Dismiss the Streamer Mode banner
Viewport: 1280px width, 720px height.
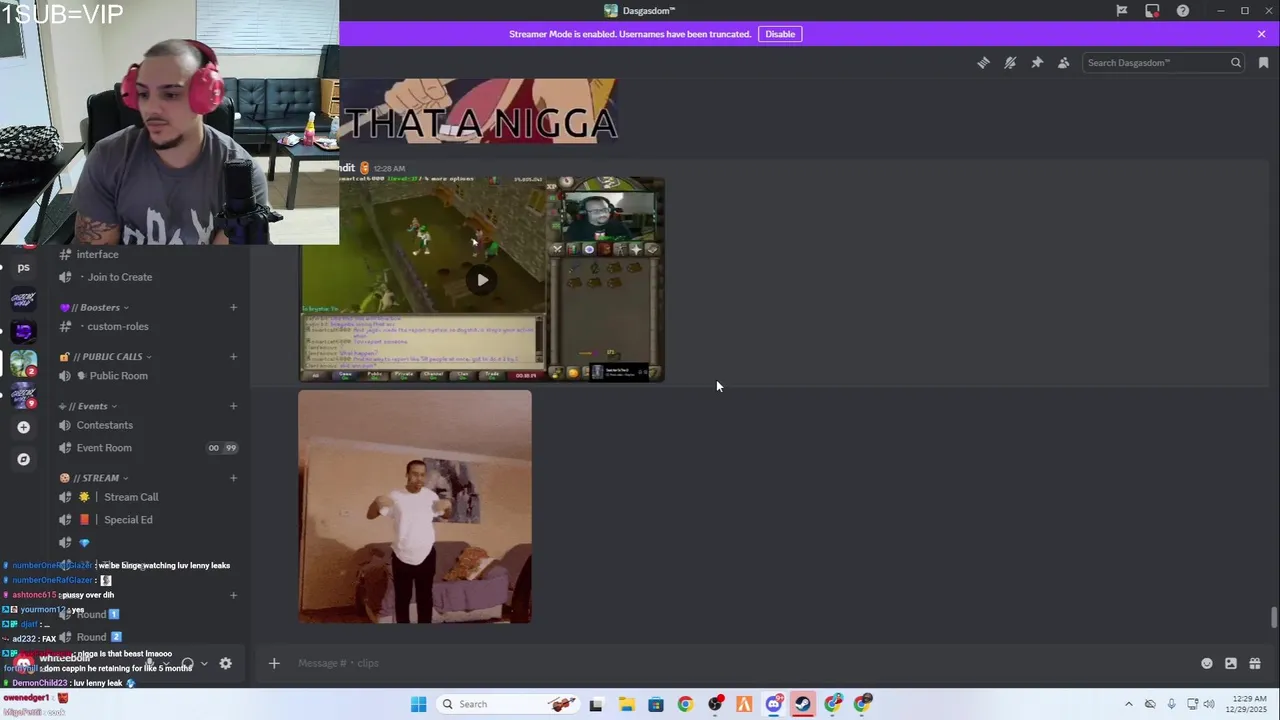[x=1261, y=34]
